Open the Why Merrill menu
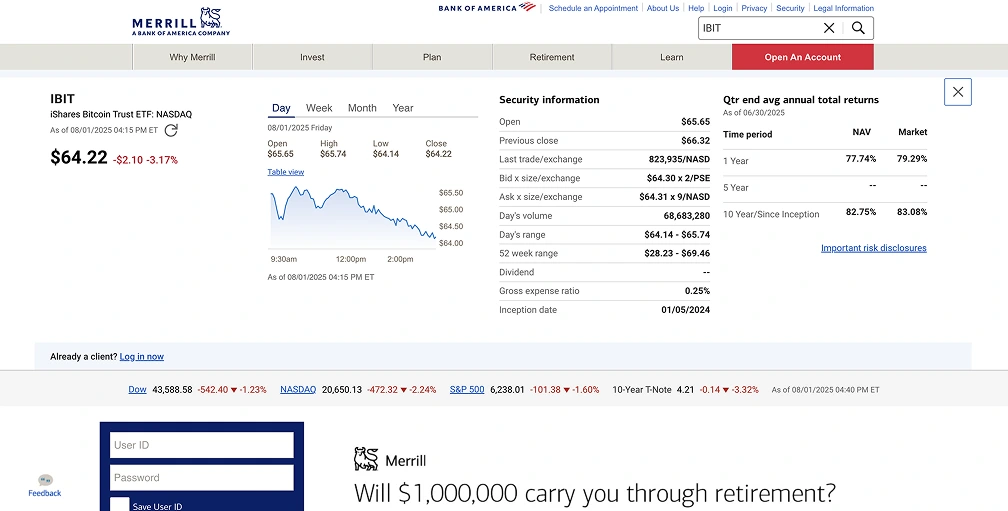The width and height of the screenshot is (1008, 511). point(192,57)
